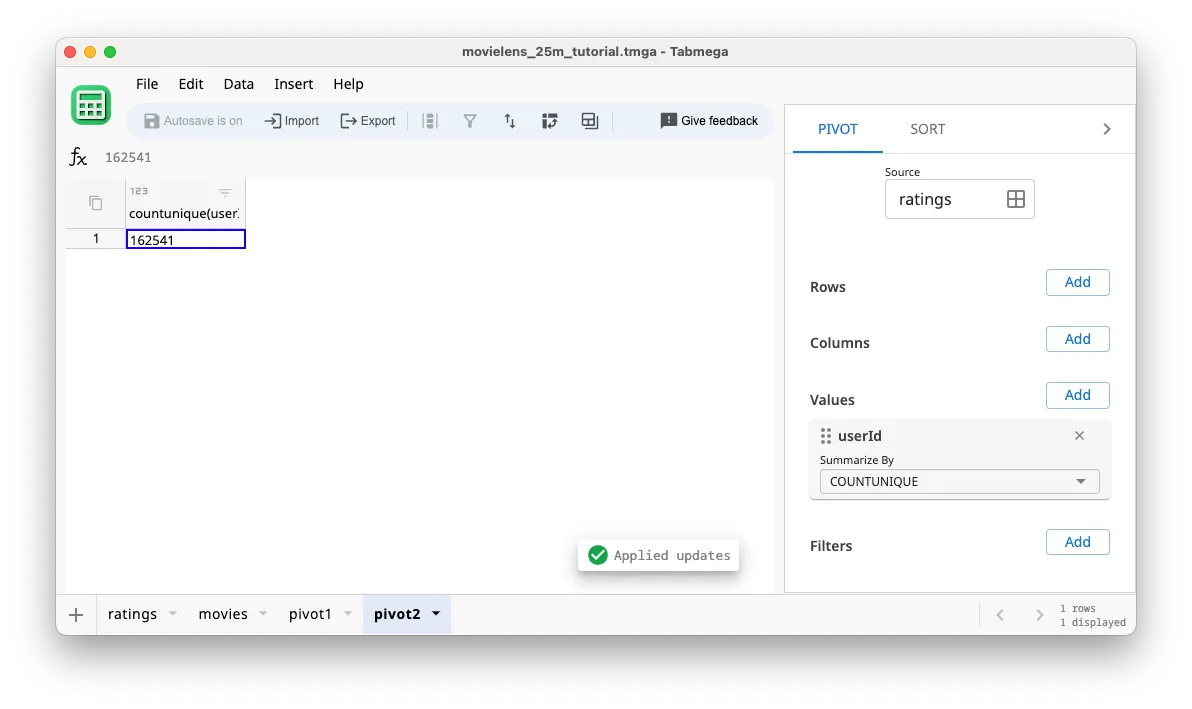Viewport: 1192px width, 709px height.
Task: Click the Tabmega spreadsheet logo
Action: click(91, 104)
